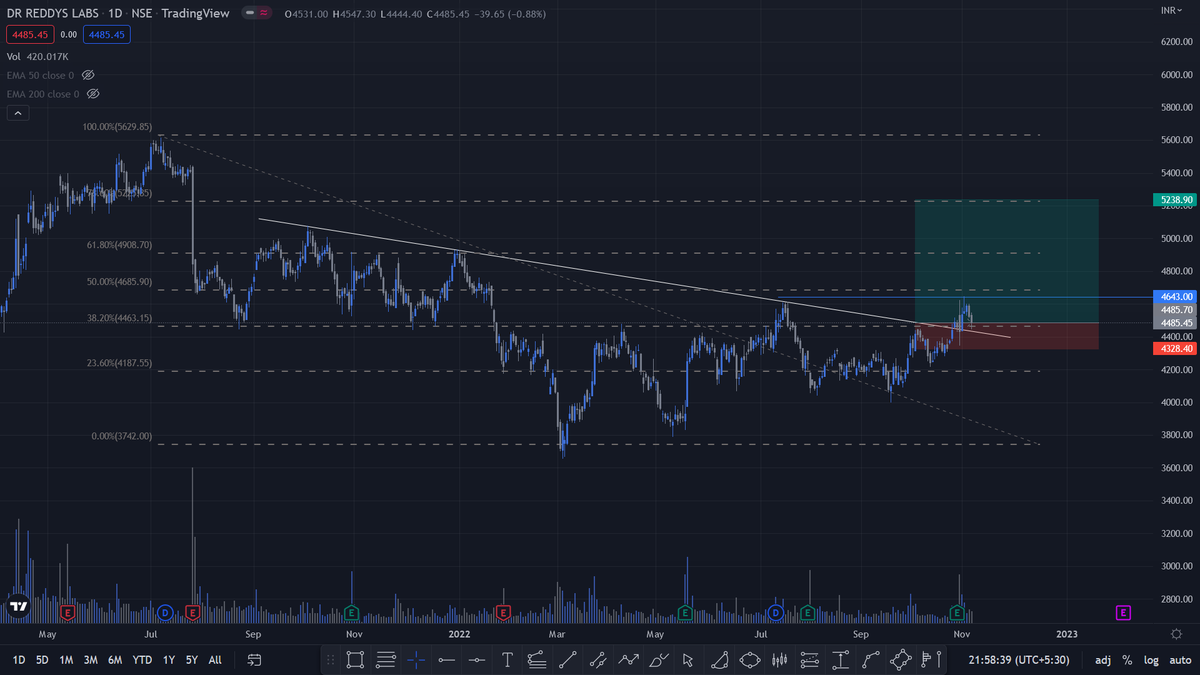Click the D dividend marker near Jul 2022
Viewport: 1200px width, 675px height.
click(x=775, y=611)
